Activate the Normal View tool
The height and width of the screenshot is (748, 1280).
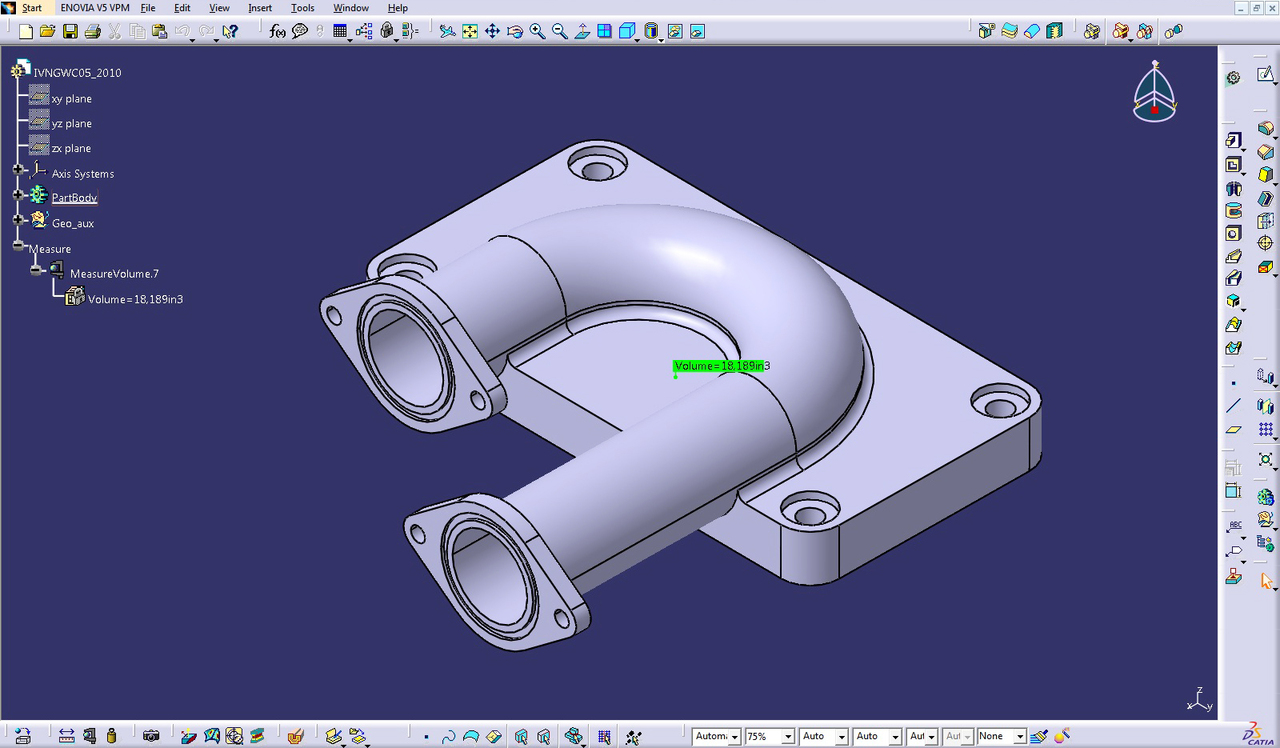pos(582,32)
